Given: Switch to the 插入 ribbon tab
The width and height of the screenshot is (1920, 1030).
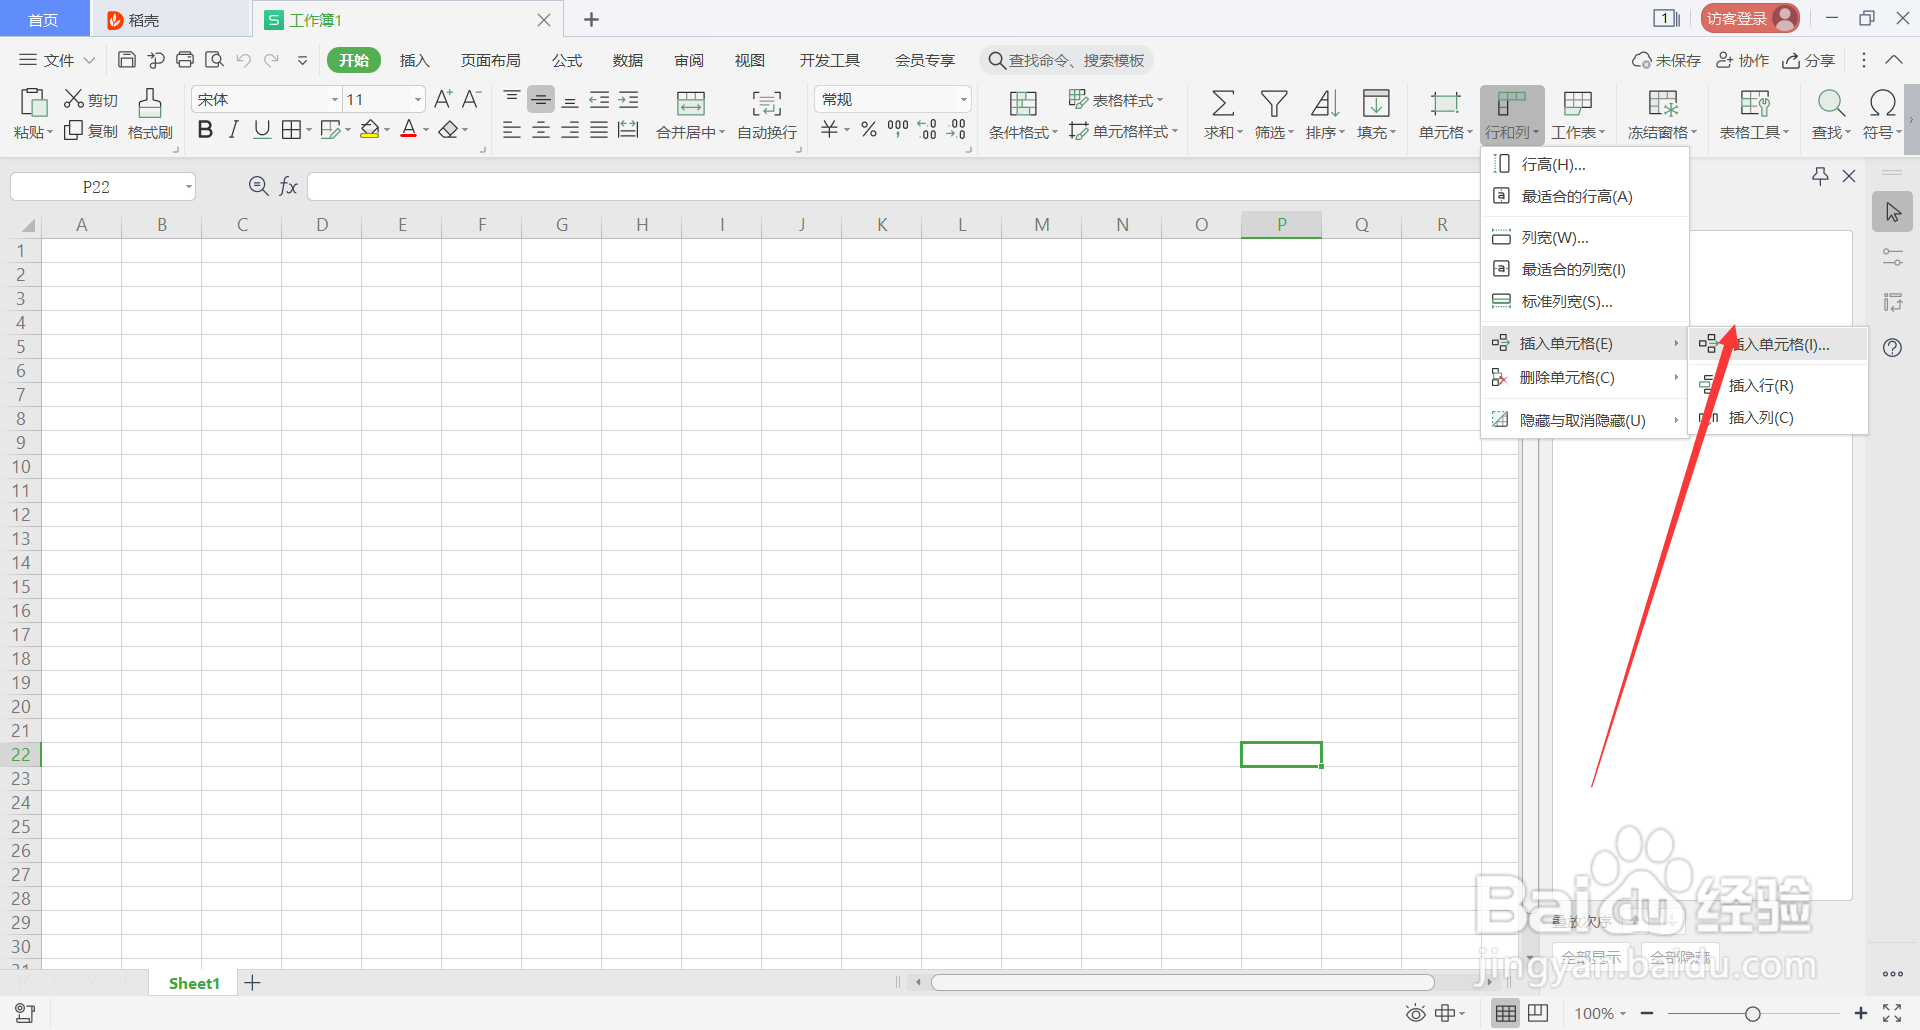Looking at the screenshot, I should [x=414, y=60].
